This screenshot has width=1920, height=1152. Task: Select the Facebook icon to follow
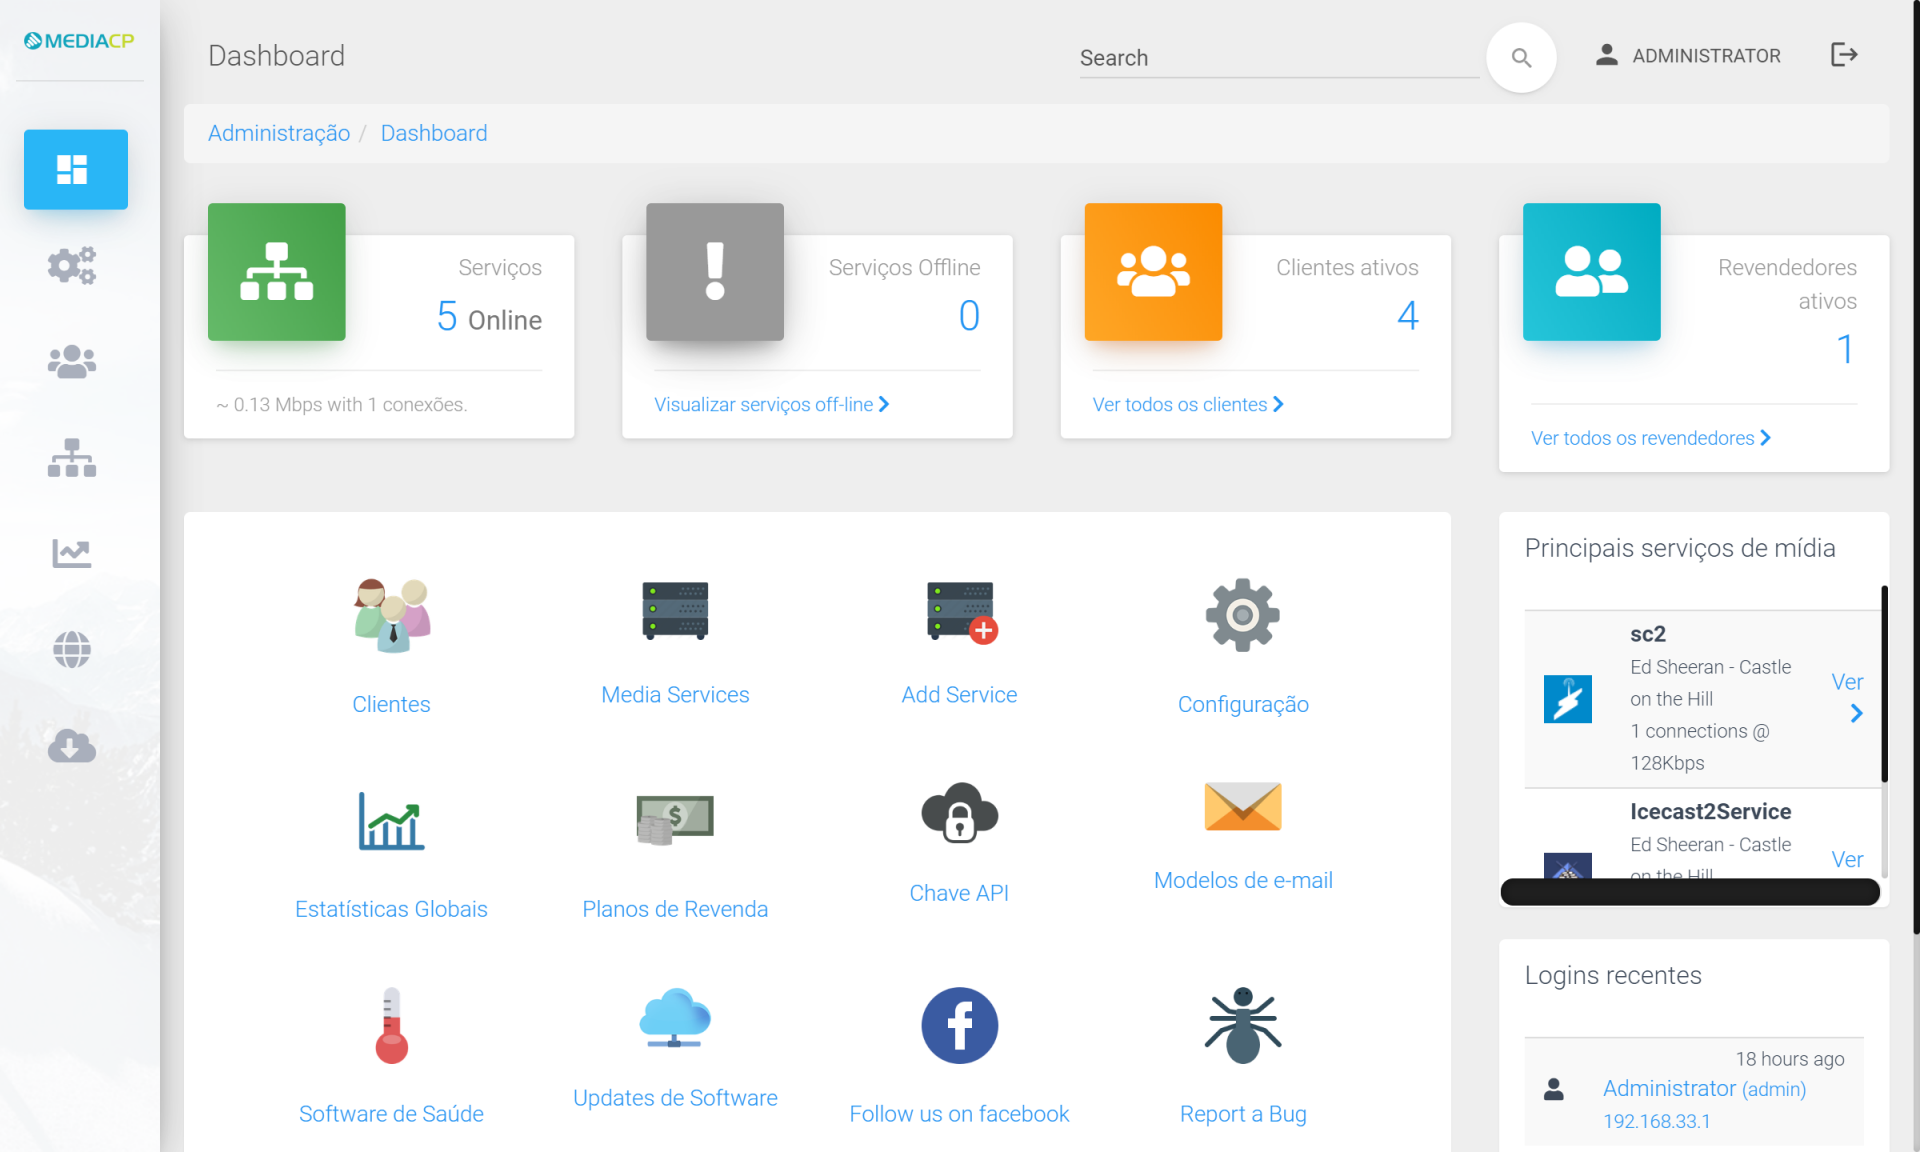tap(958, 1024)
